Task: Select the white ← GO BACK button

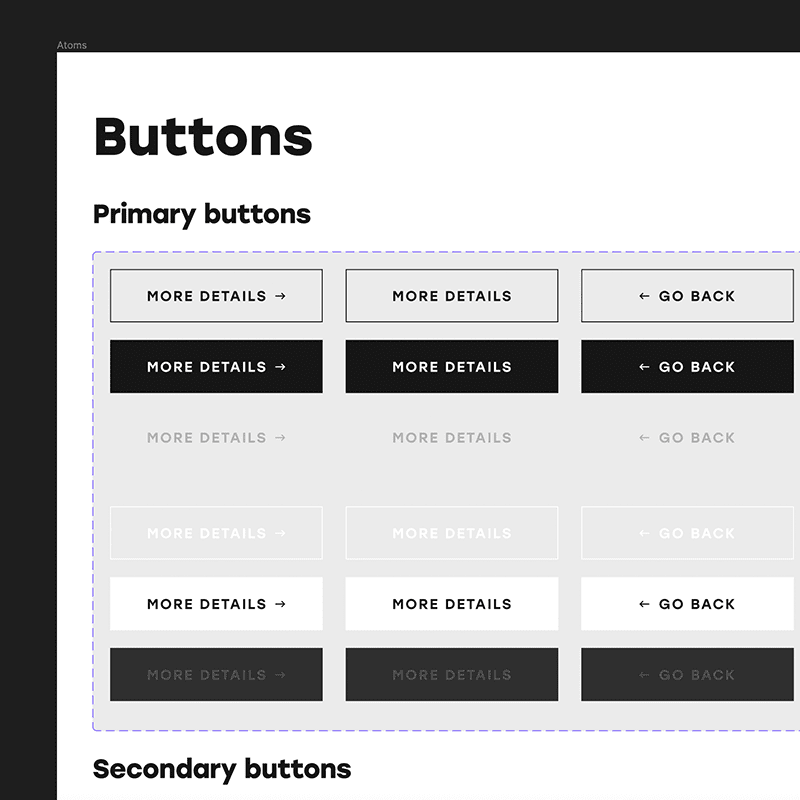Action: (687, 604)
